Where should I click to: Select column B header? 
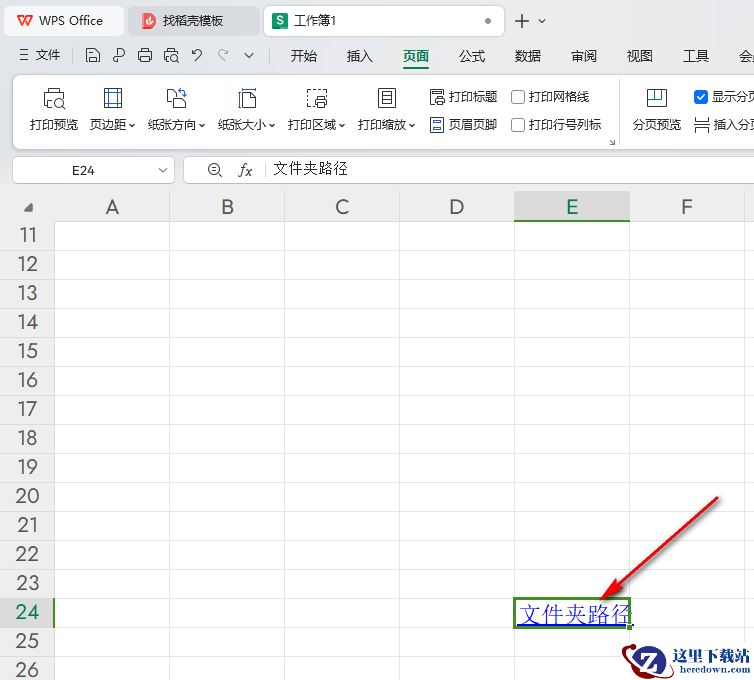pyautogui.click(x=227, y=207)
